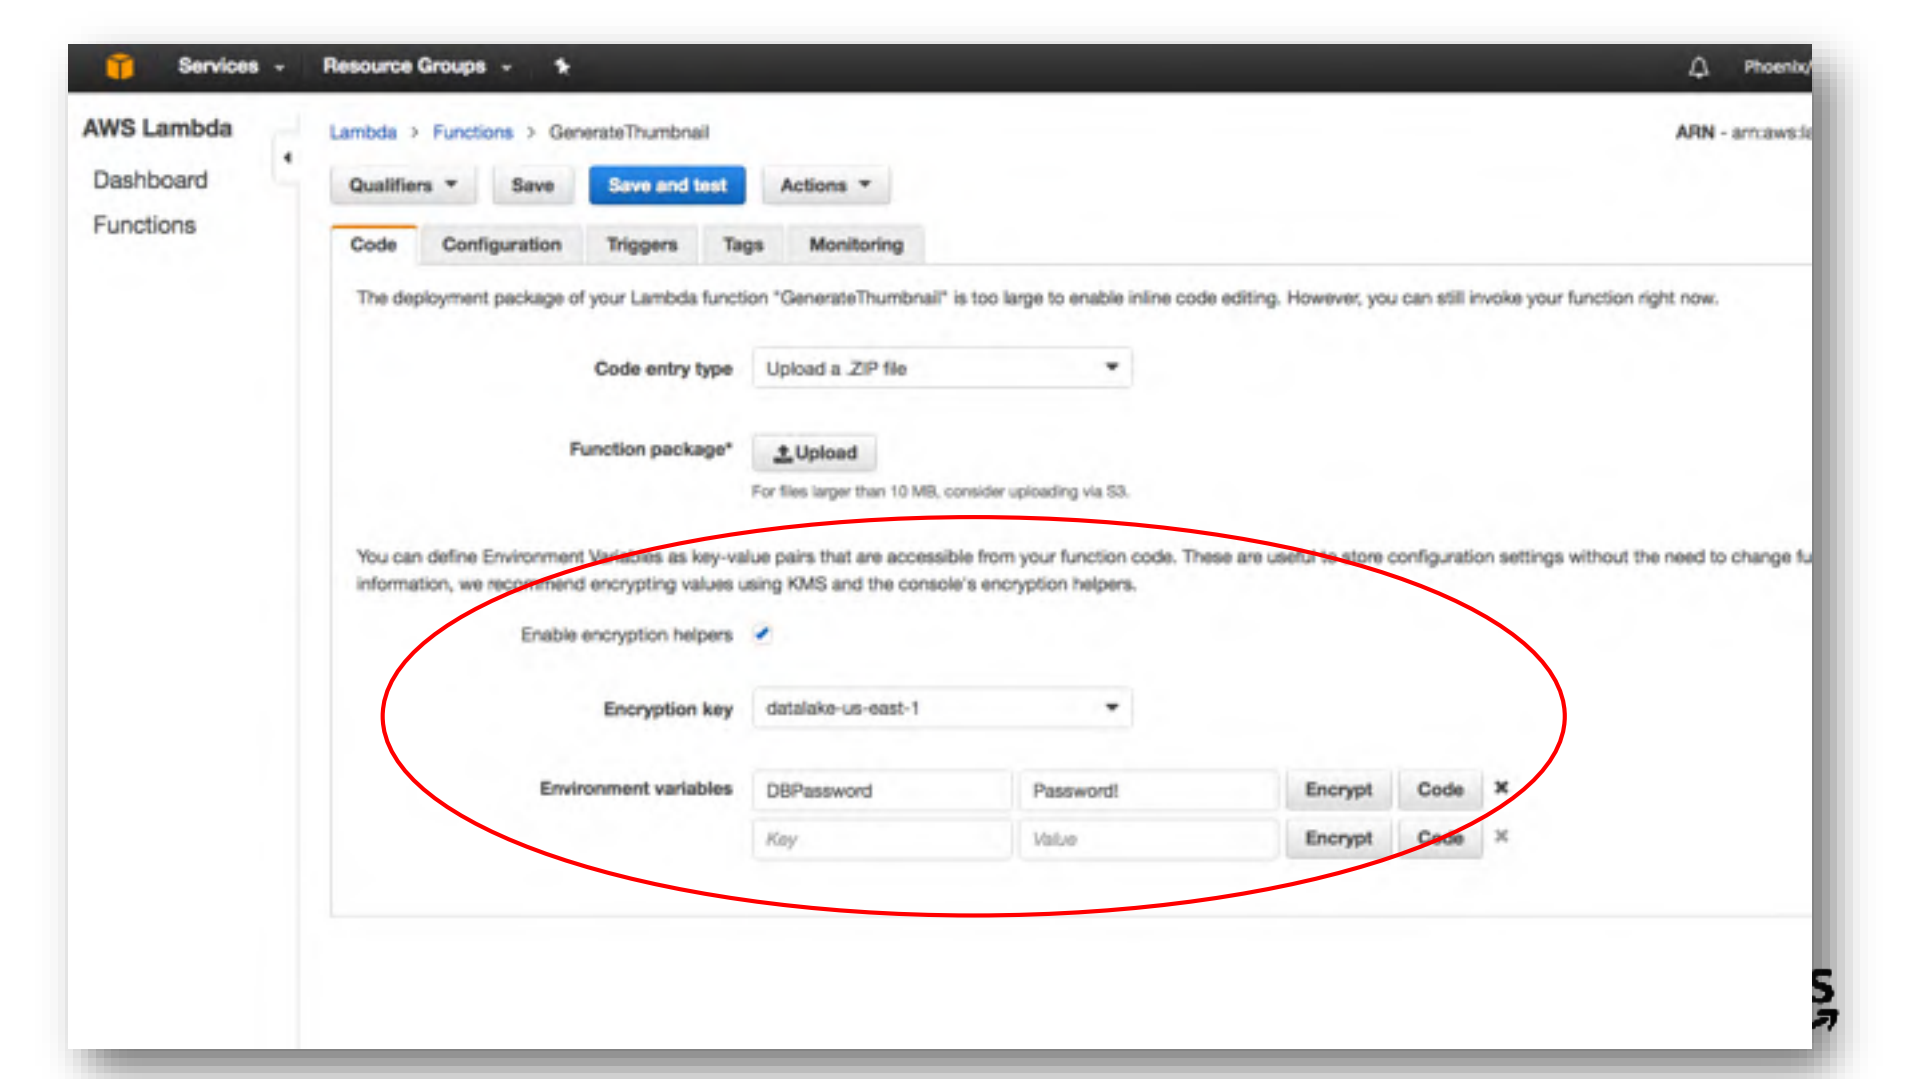Open the Code entry type dropdown
Image resolution: width=1919 pixels, height=1079 pixels.
(x=941, y=368)
